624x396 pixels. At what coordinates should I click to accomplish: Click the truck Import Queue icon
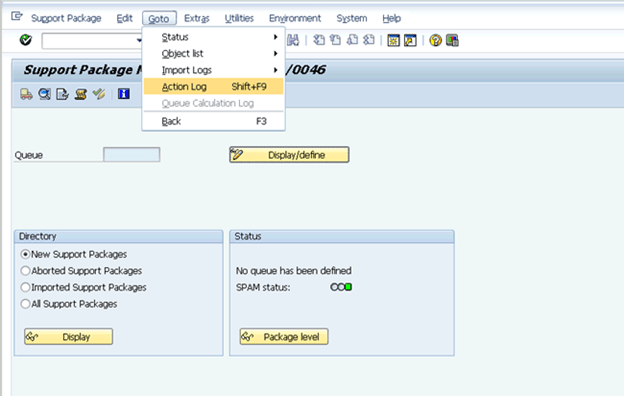(x=26, y=94)
